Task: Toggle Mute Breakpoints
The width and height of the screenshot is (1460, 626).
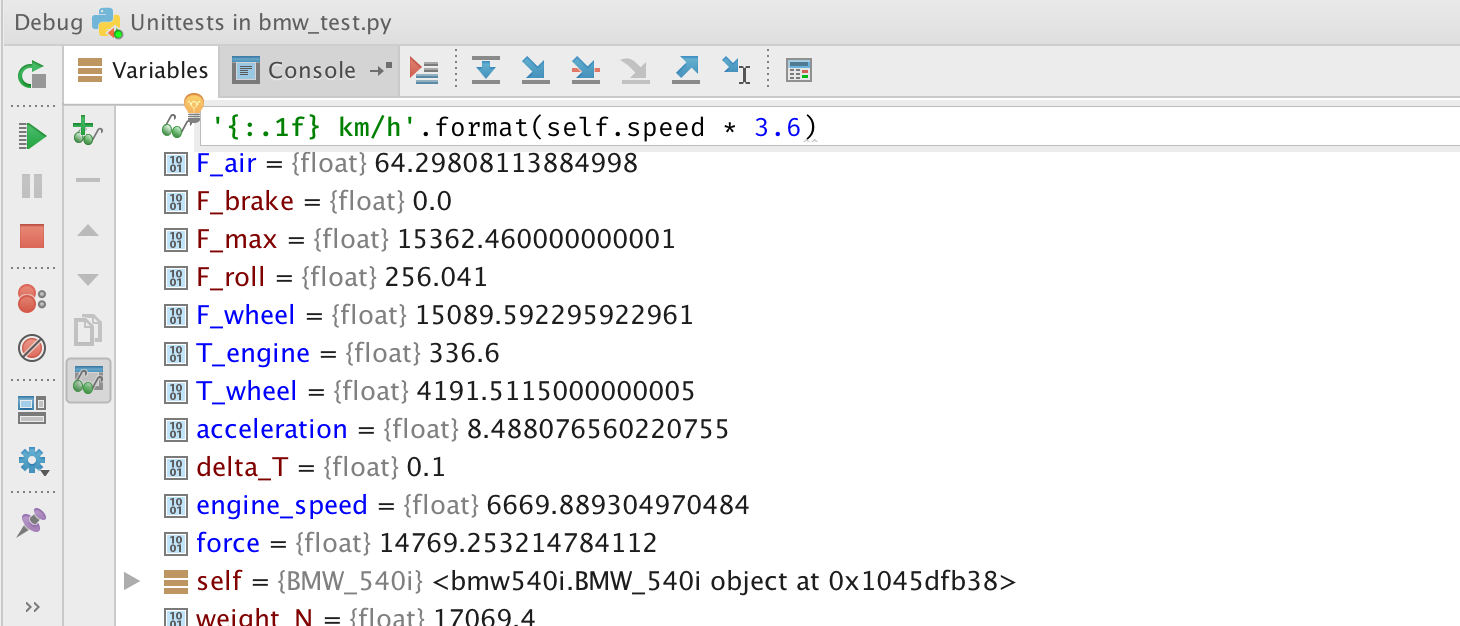Action: (x=32, y=348)
